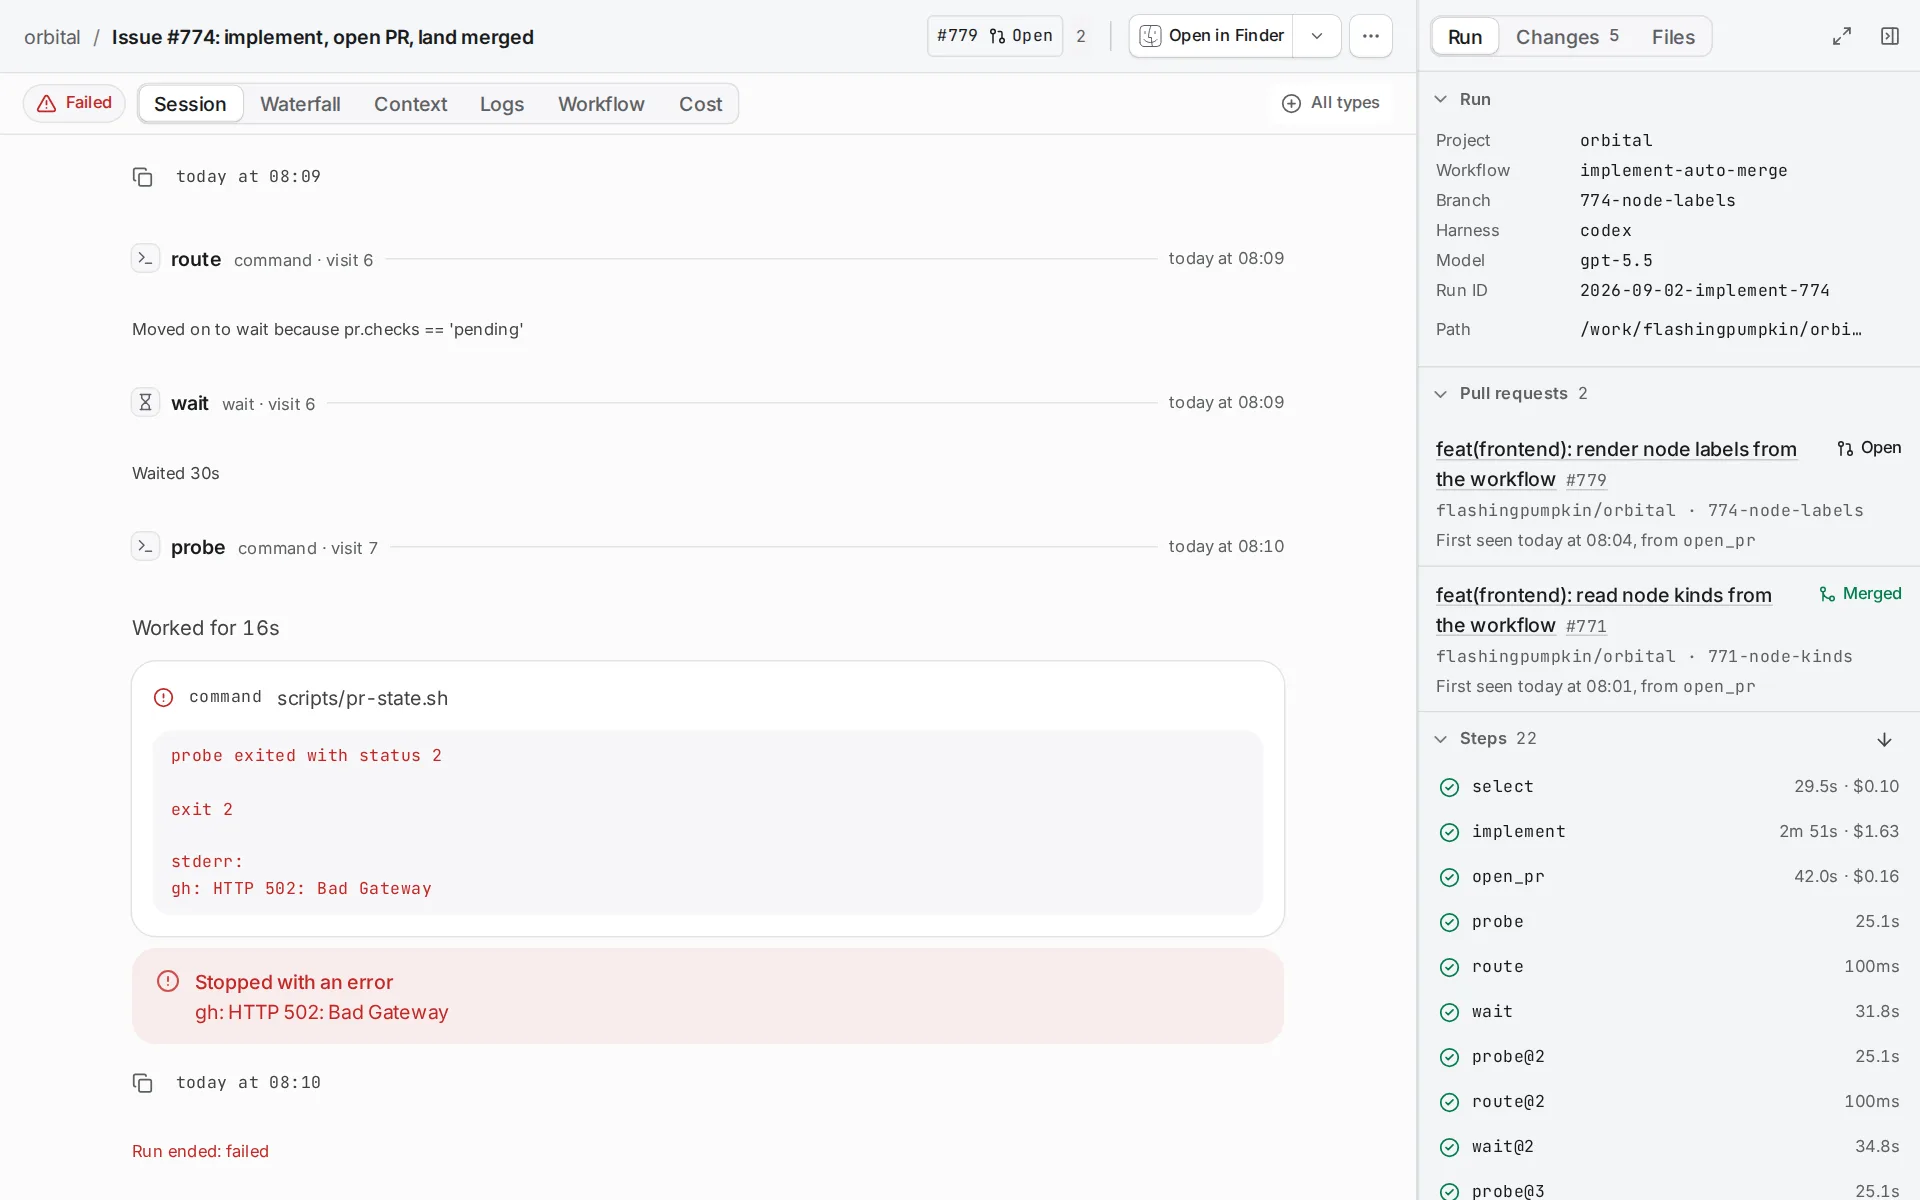This screenshot has height=1200, width=1920.
Task: Open PR link feat(frontend): render node labels
Action: click(x=1616, y=464)
